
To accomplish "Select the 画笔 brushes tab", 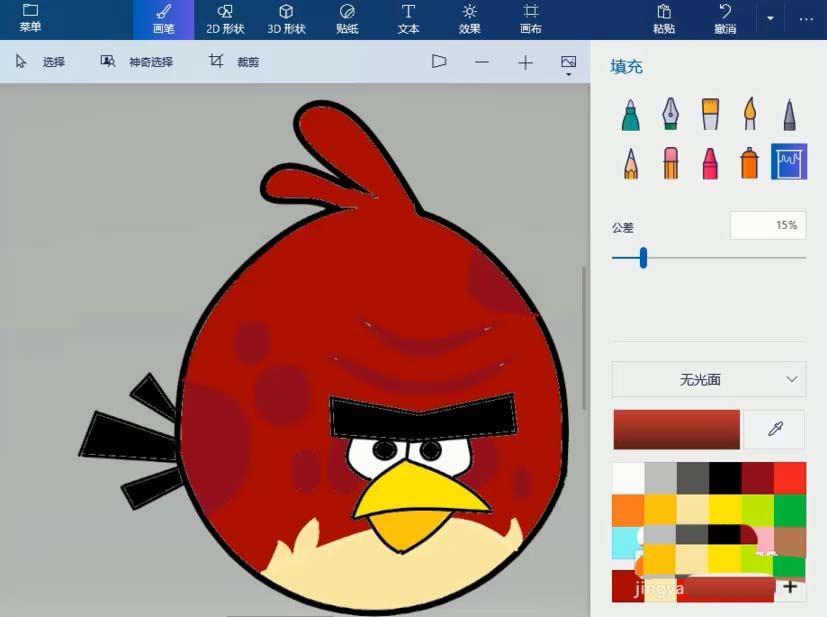I will [x=164, y=20].
